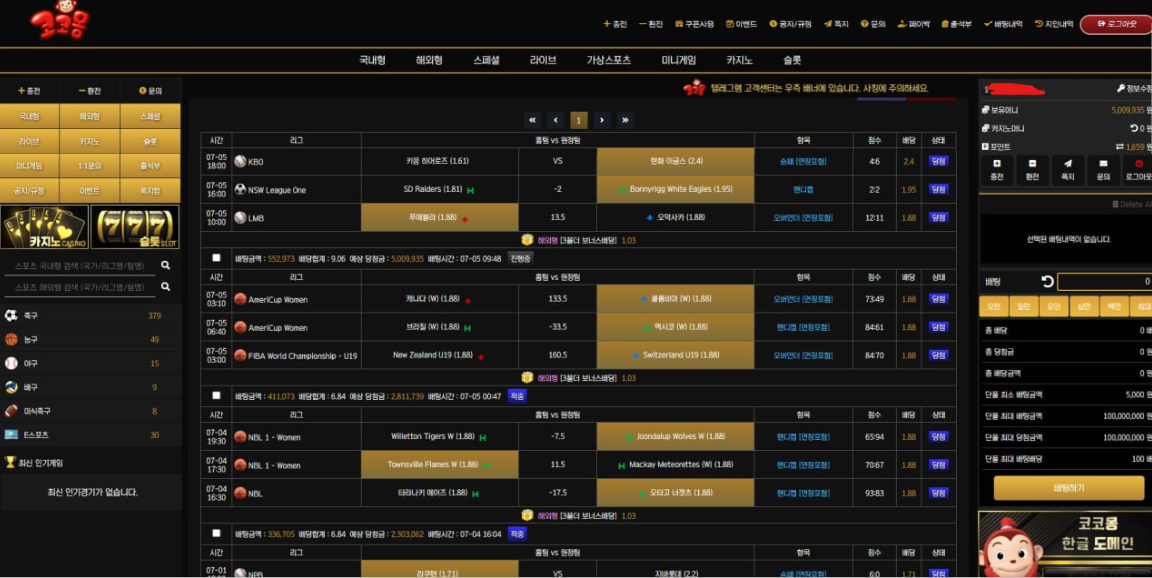1152x578 pixels.
Task: Go to the first page with double-left arrow
Action: pos(532,120)
